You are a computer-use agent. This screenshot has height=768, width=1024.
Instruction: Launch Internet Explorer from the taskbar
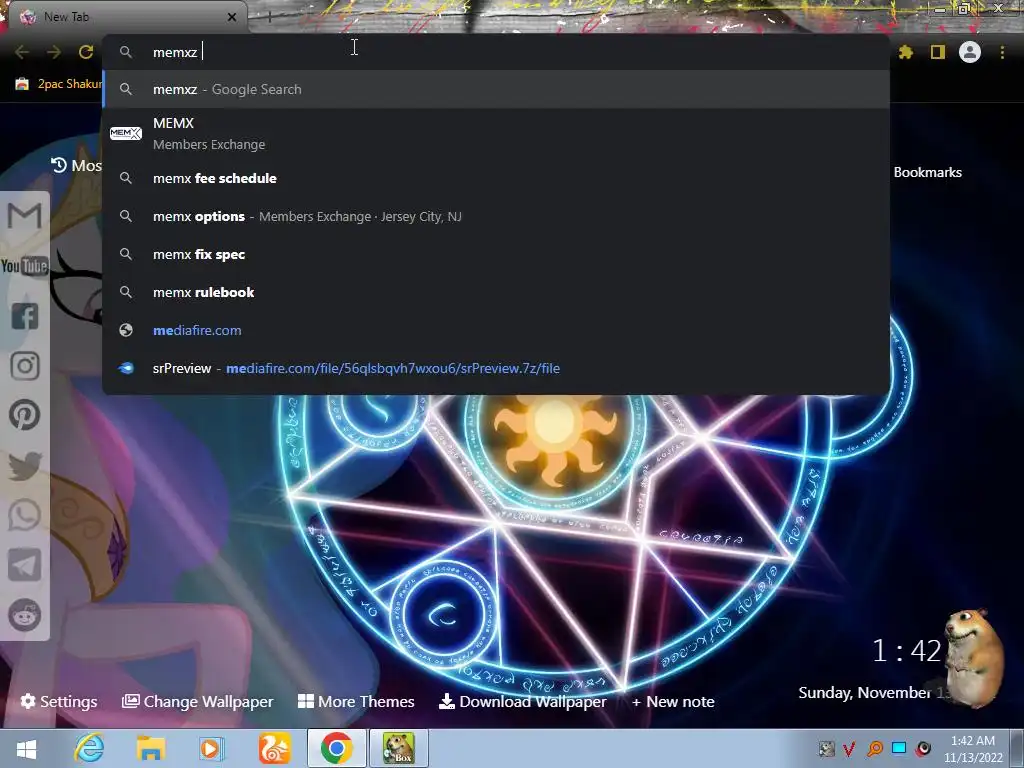pyautogui.click(x=89, y=748)
